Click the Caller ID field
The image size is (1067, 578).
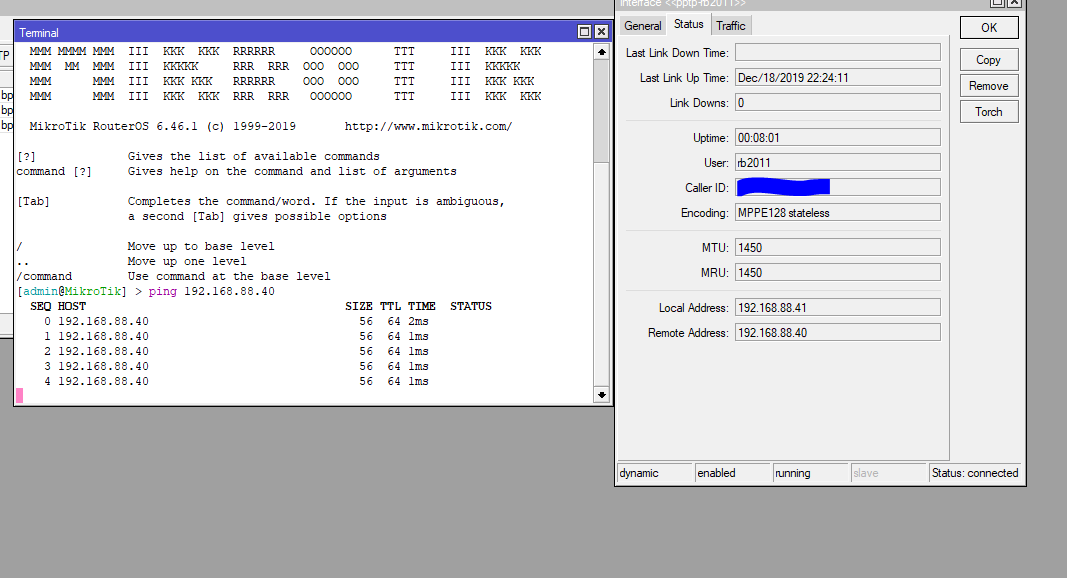(838, 187)
